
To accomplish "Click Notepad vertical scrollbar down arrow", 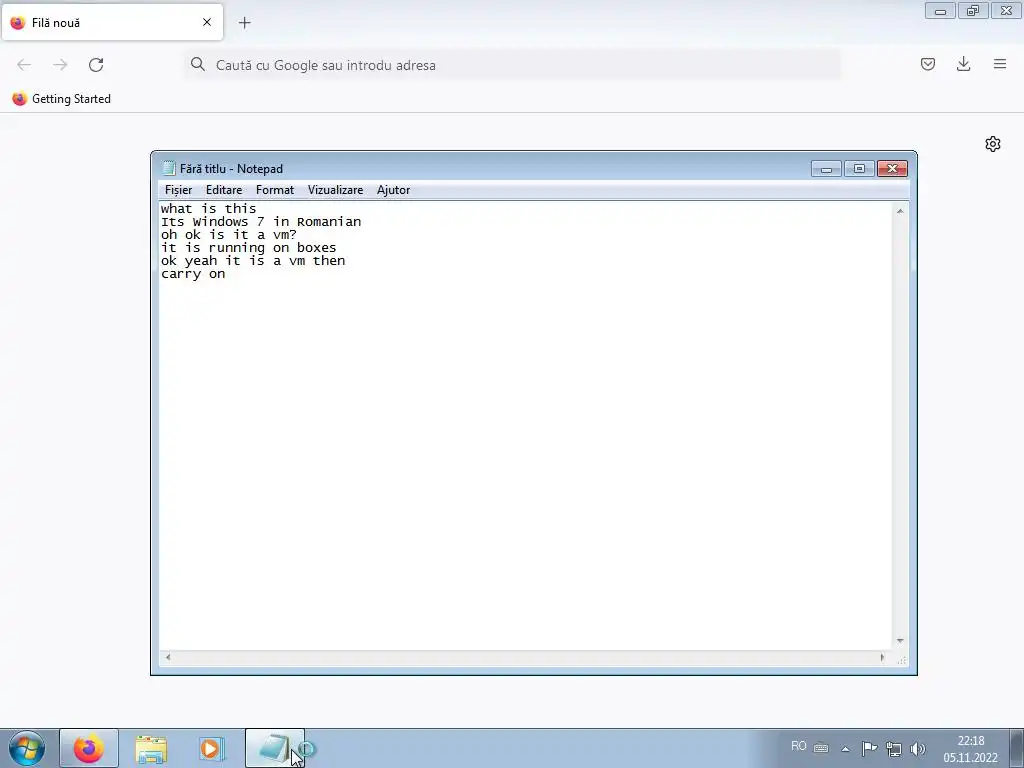I will click(900, 641).
